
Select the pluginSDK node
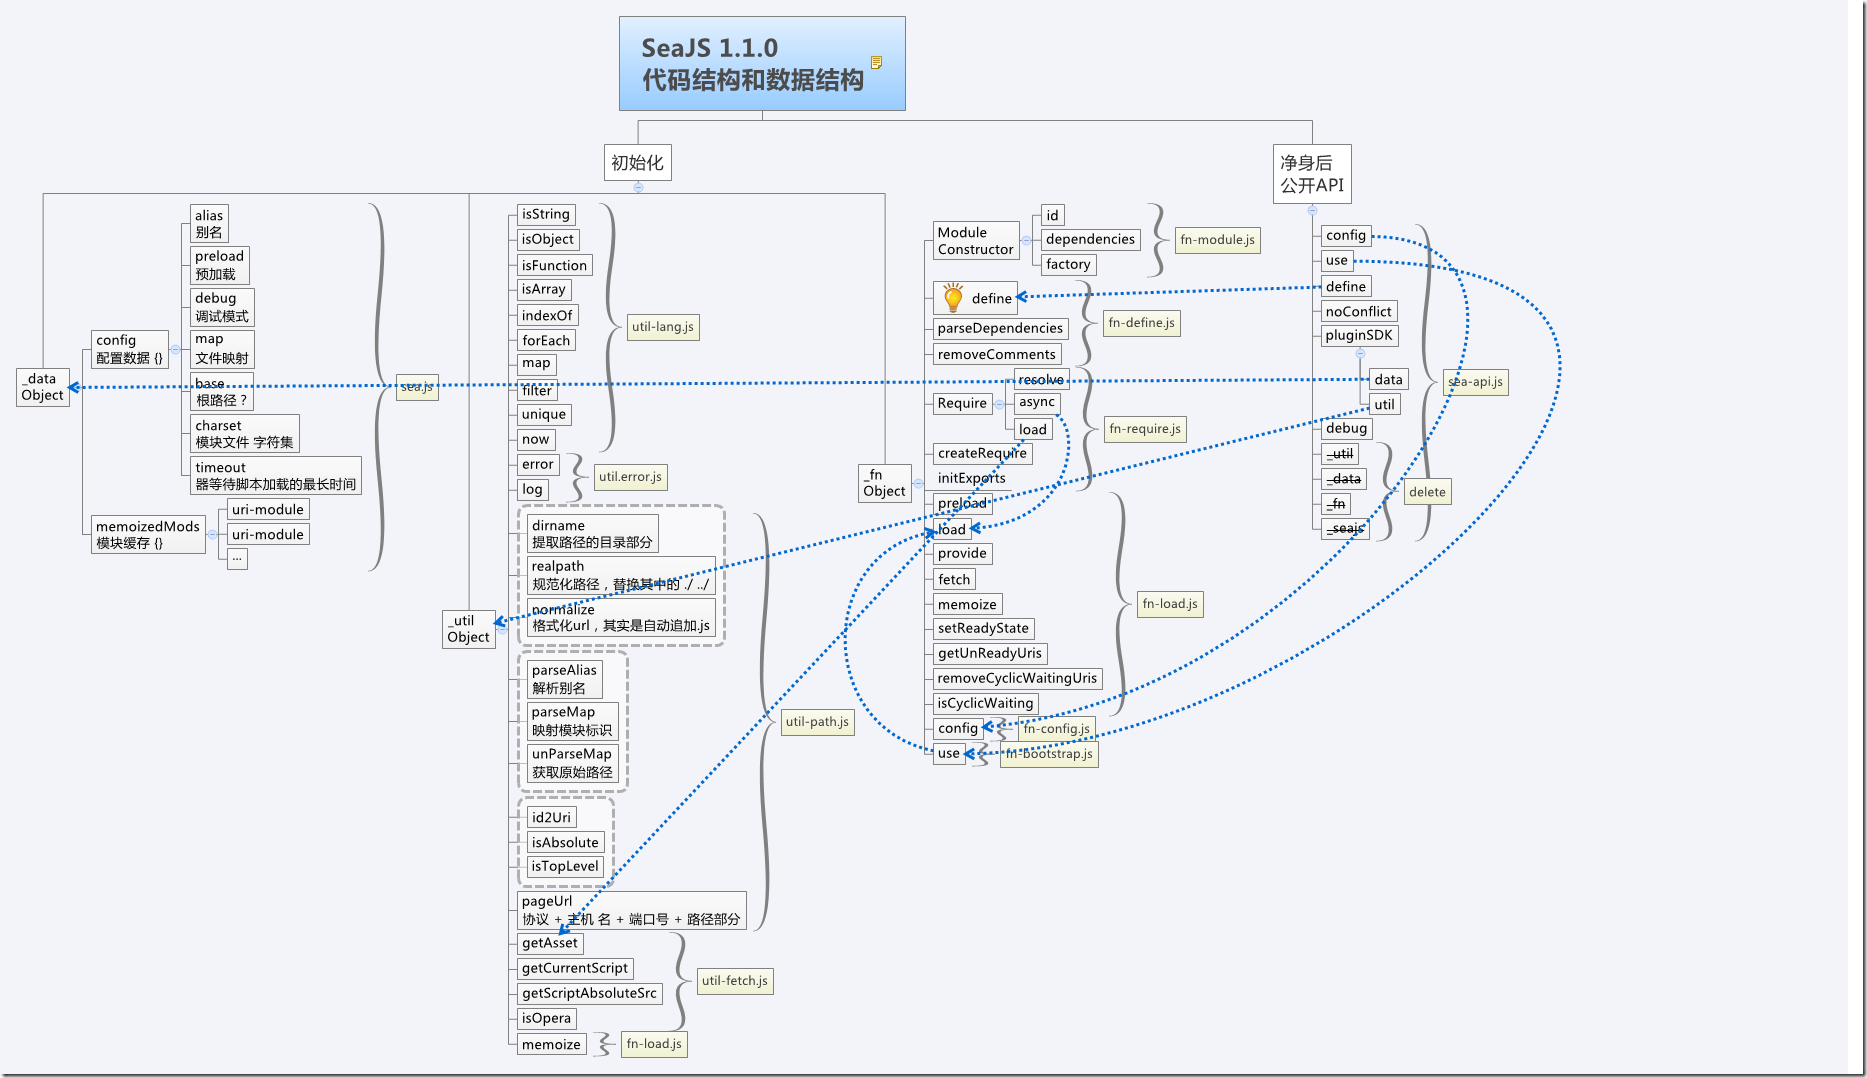[1359, 335]
